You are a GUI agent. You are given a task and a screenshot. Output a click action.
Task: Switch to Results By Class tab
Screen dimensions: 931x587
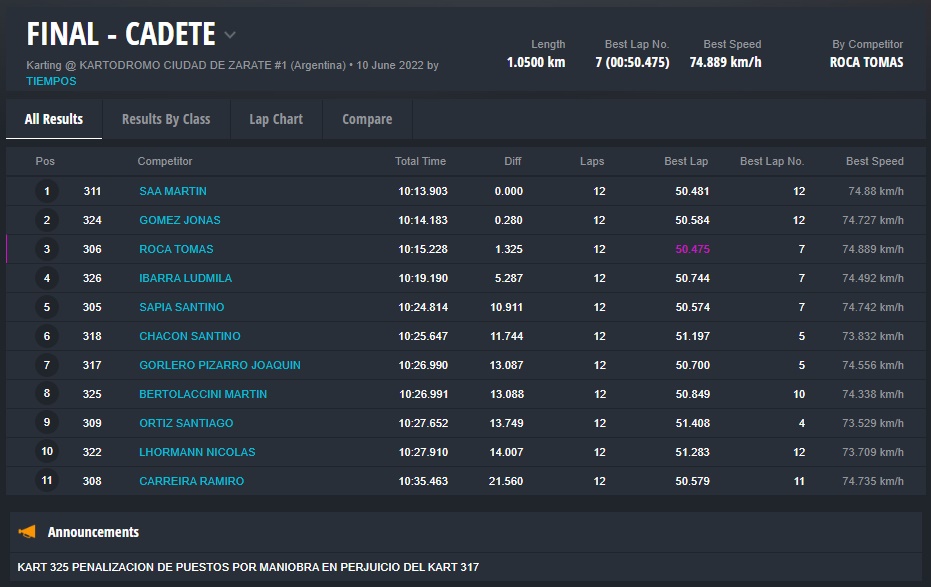click(166, 119)
